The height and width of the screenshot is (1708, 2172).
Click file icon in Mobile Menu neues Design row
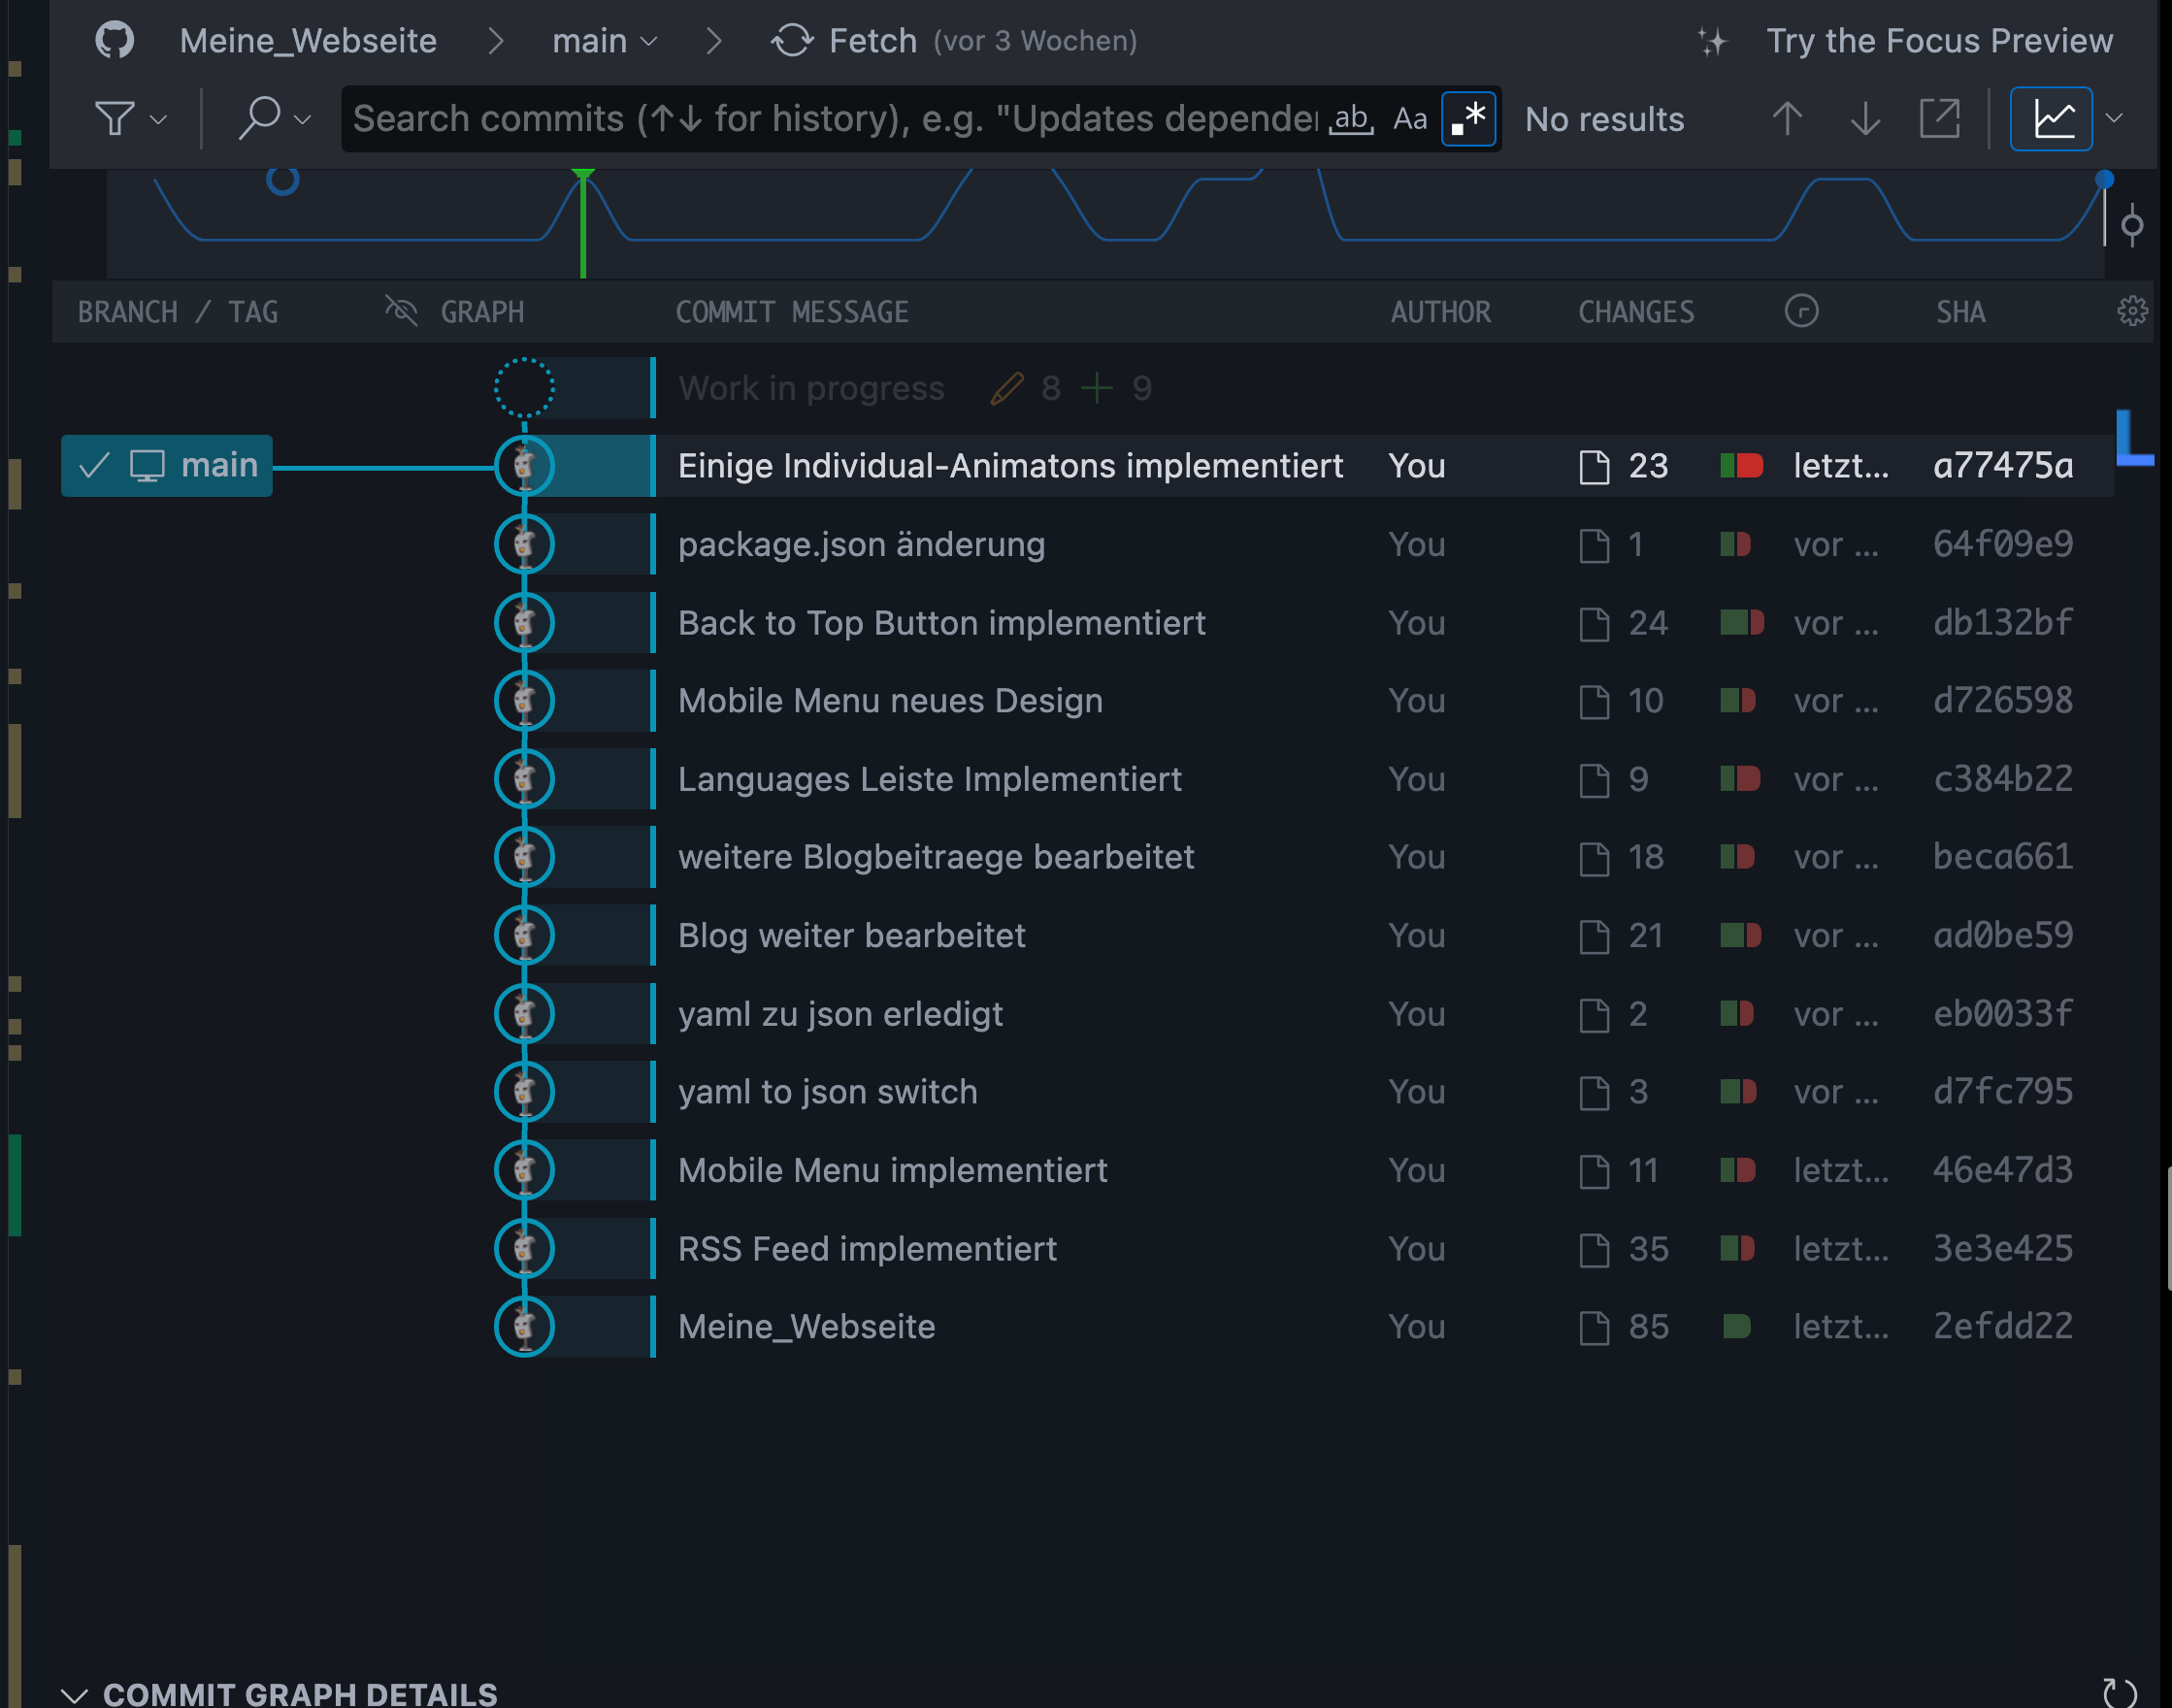coord(1594,702)
